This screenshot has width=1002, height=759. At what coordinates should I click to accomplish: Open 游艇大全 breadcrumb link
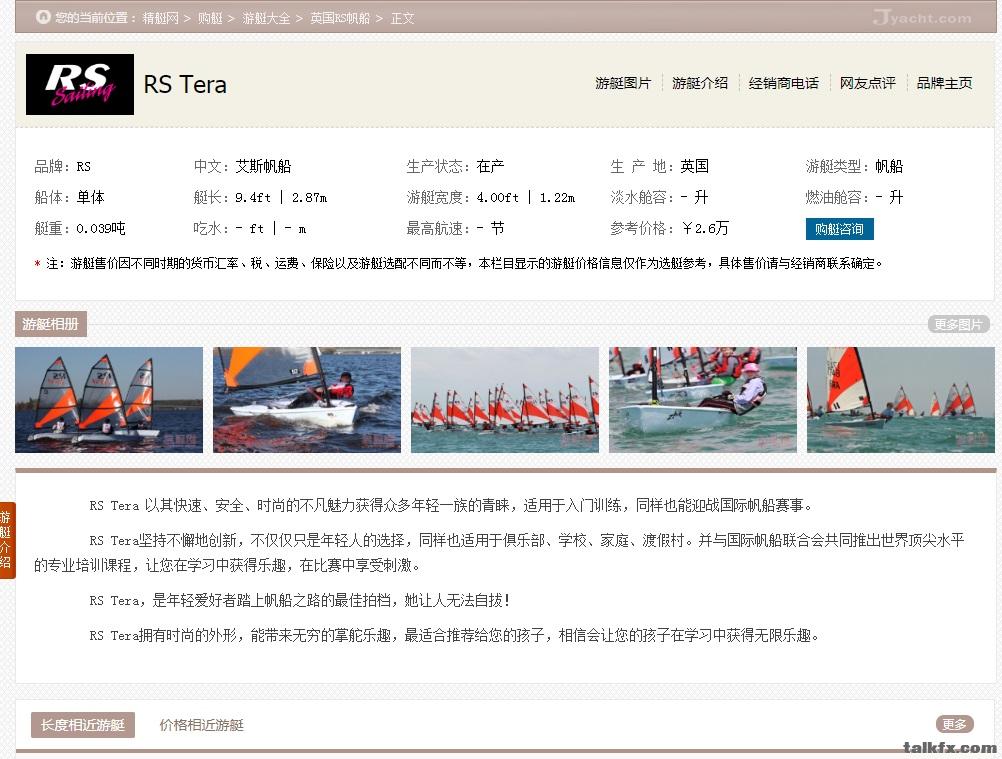[266, 18]
